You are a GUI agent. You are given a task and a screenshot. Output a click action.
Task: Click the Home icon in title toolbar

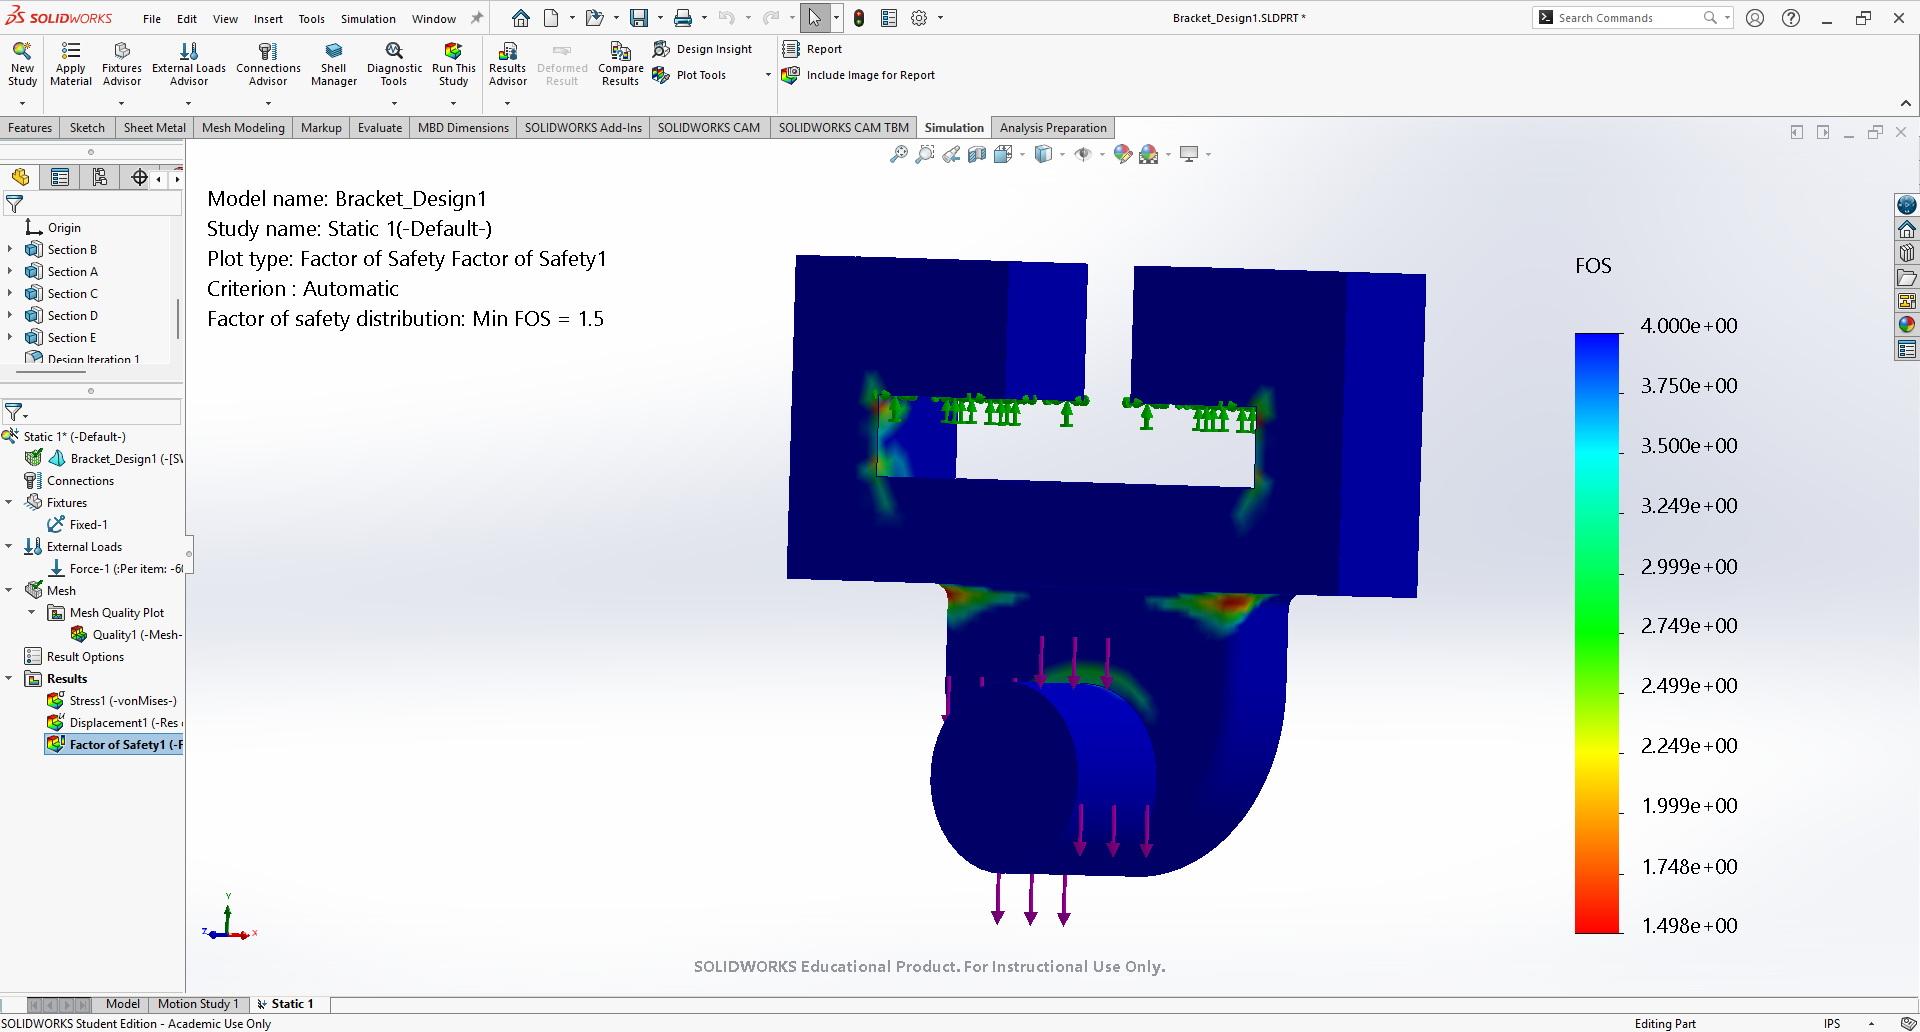click(x=521, y=18)
